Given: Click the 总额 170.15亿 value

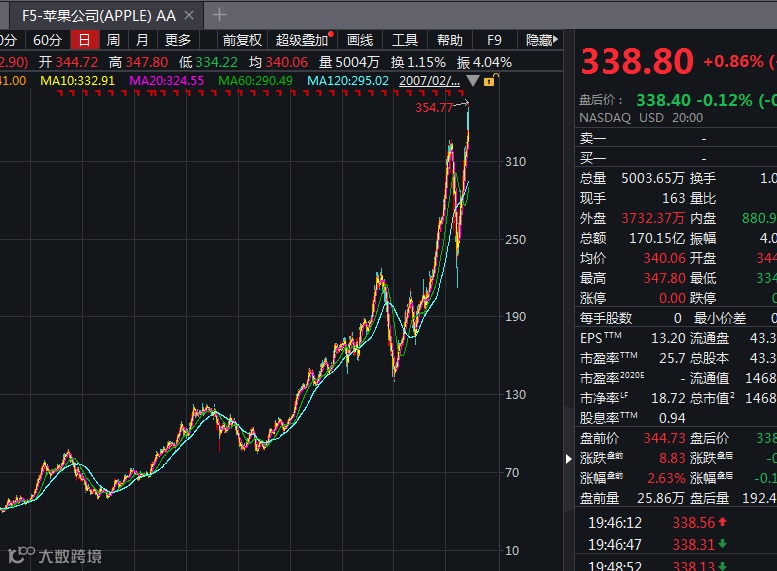Looking at the screenshot, I should coord(657,238).
